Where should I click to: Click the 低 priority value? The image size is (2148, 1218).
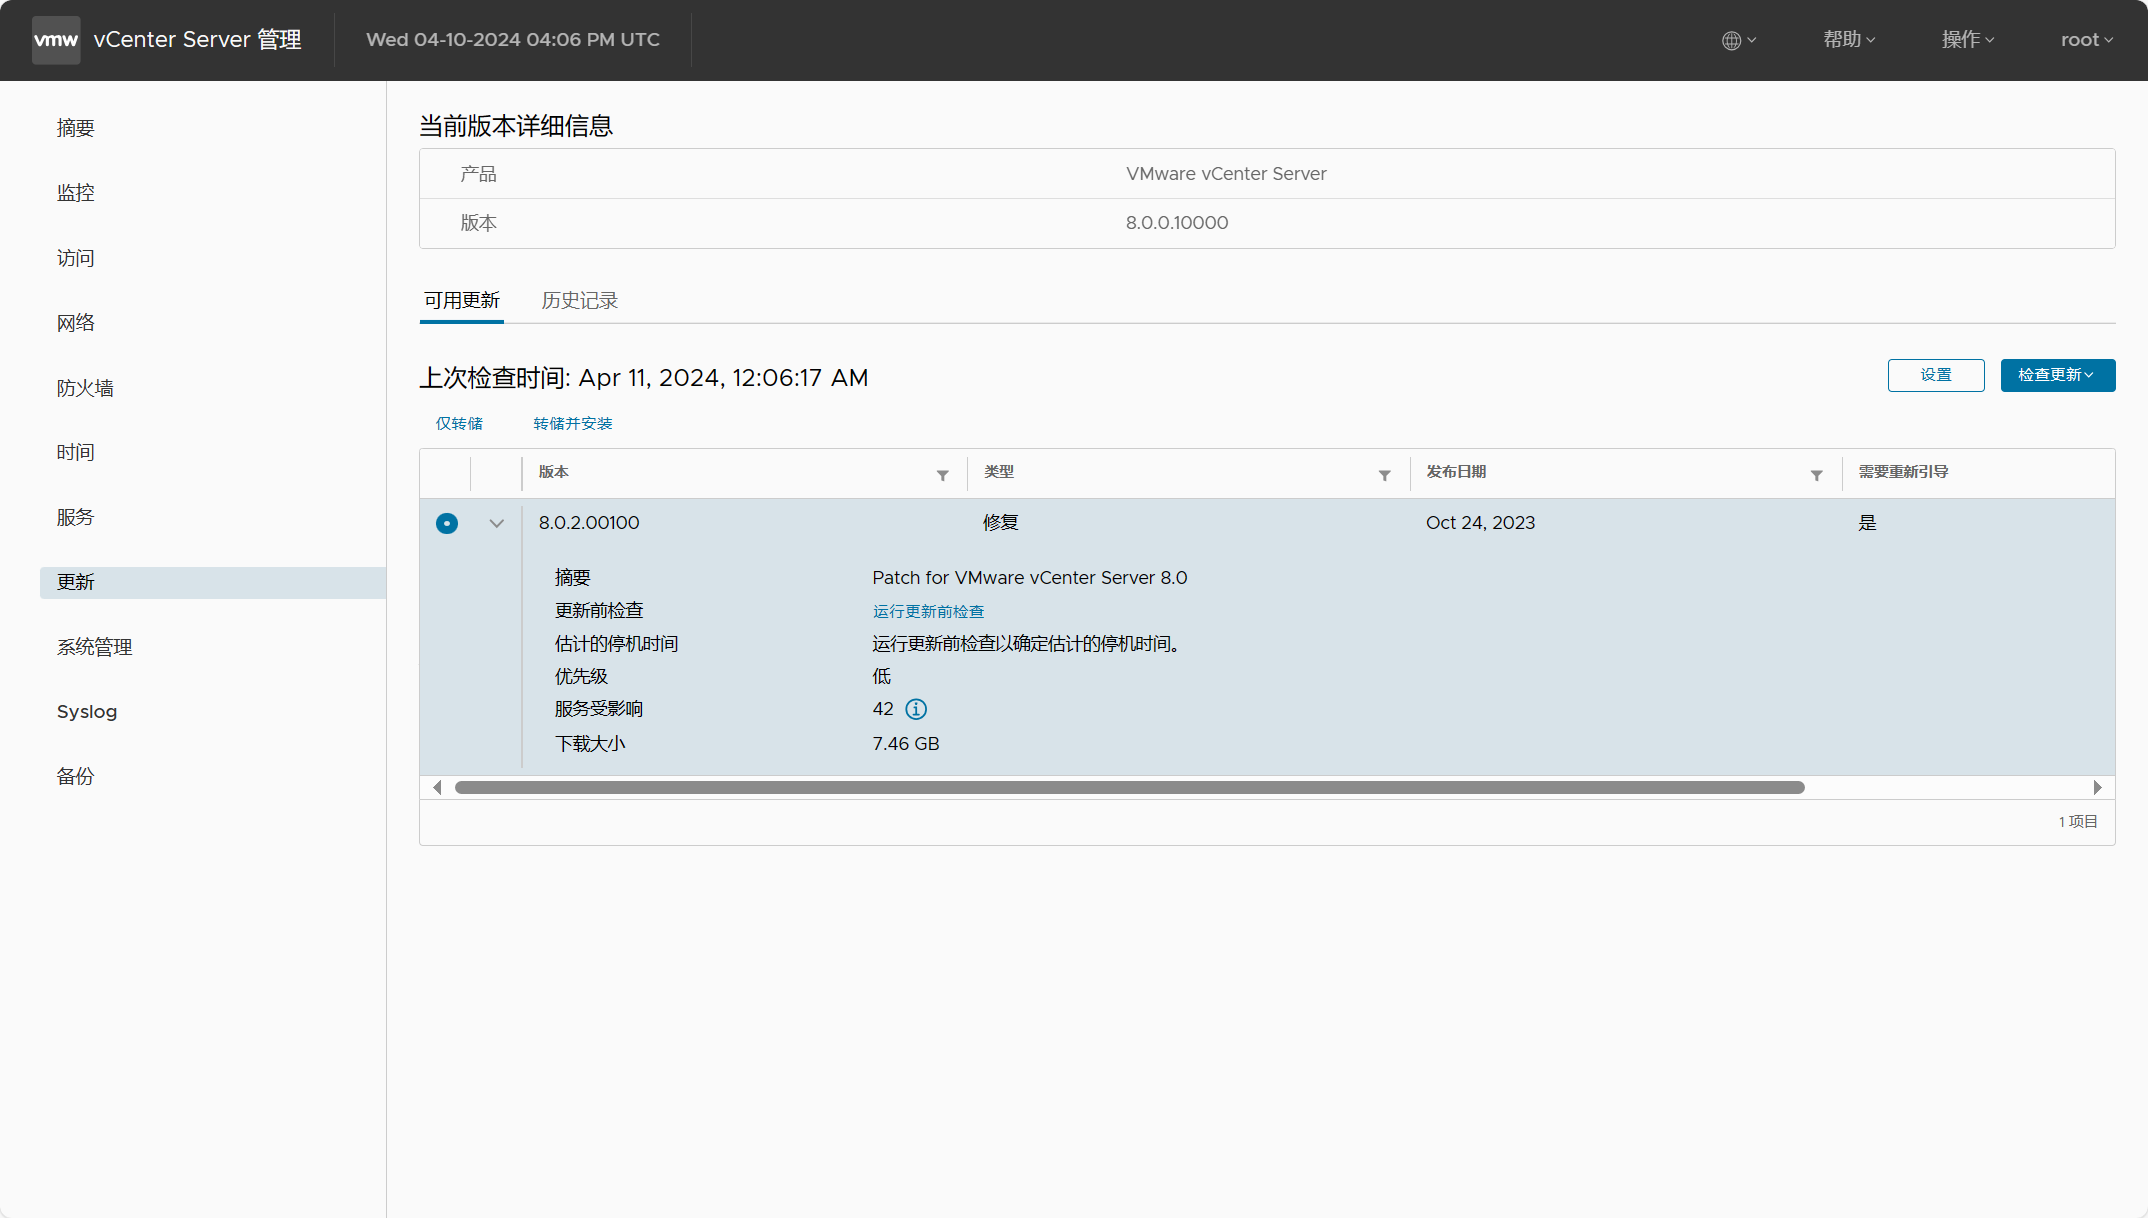point(881,677)
